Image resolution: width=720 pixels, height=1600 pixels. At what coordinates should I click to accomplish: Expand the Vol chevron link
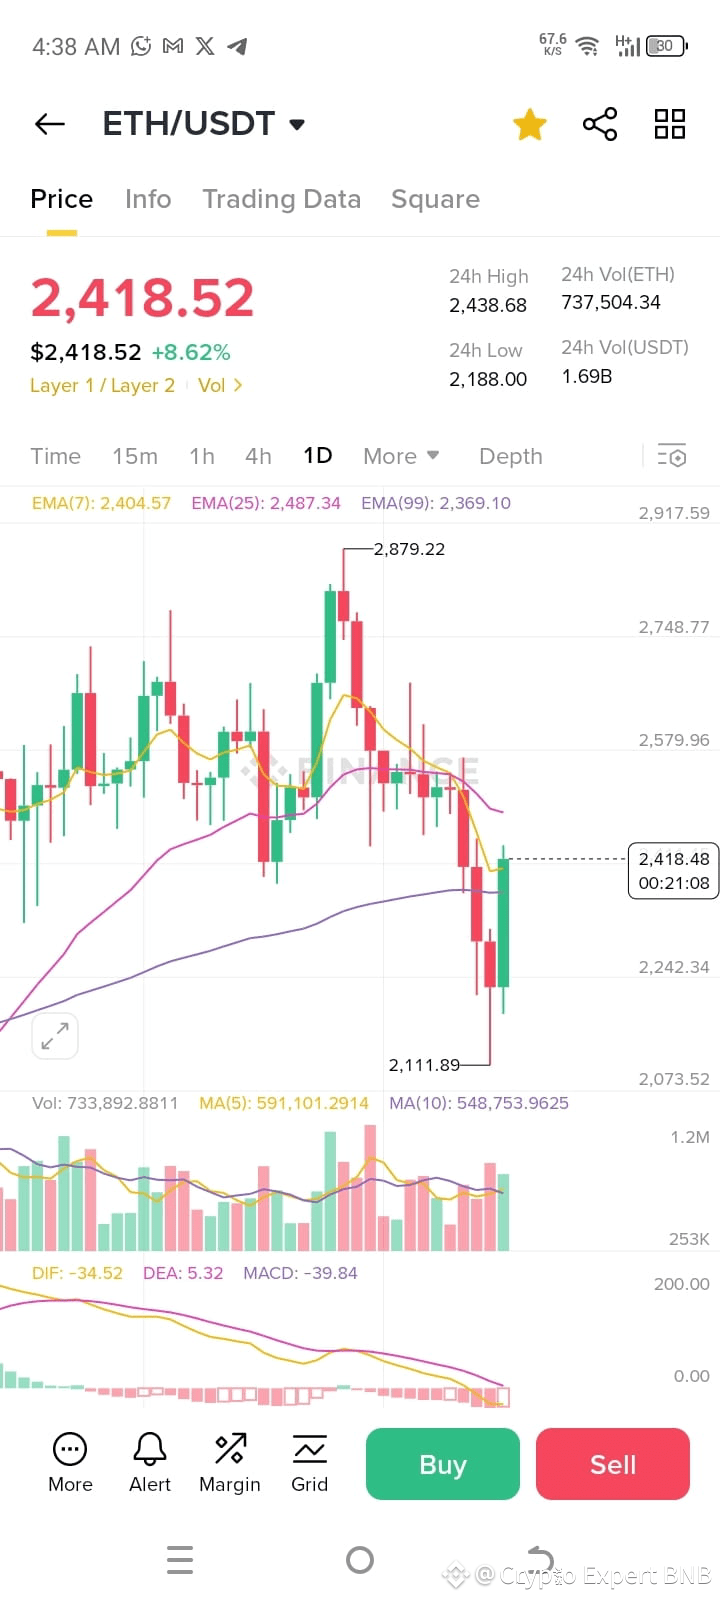pyautogui.click(x=218, y=385)
